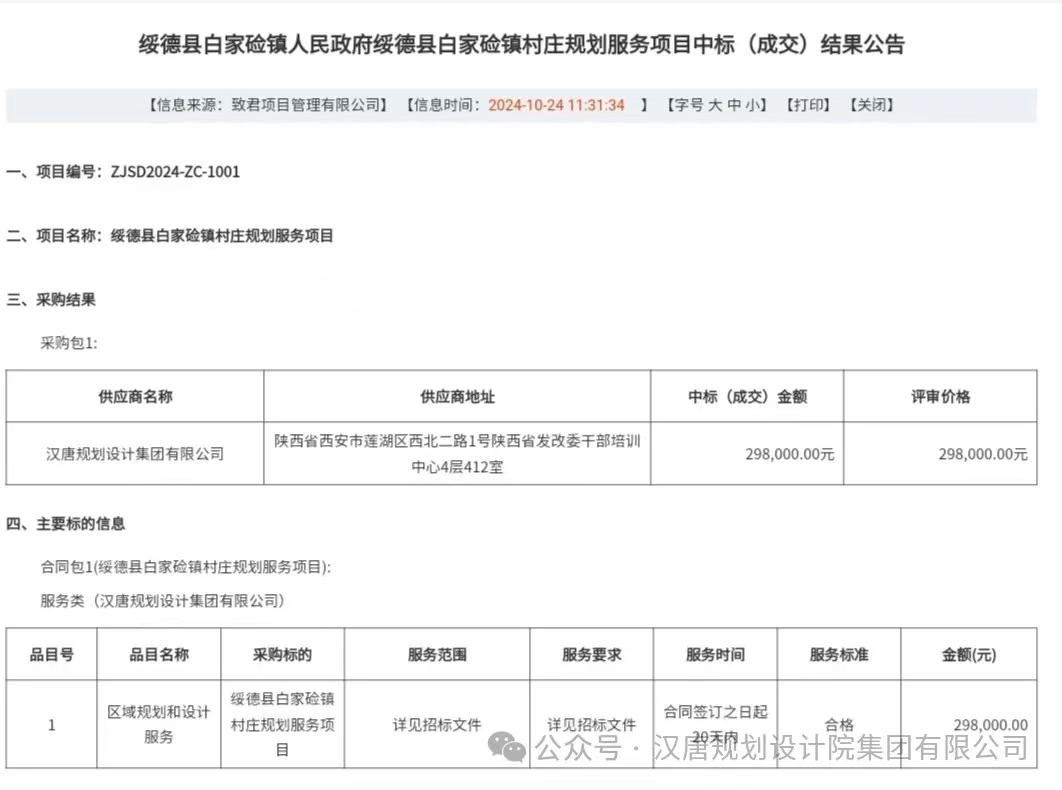
Task: Click the 品目号 column header
Action: [x=51, y=655]
